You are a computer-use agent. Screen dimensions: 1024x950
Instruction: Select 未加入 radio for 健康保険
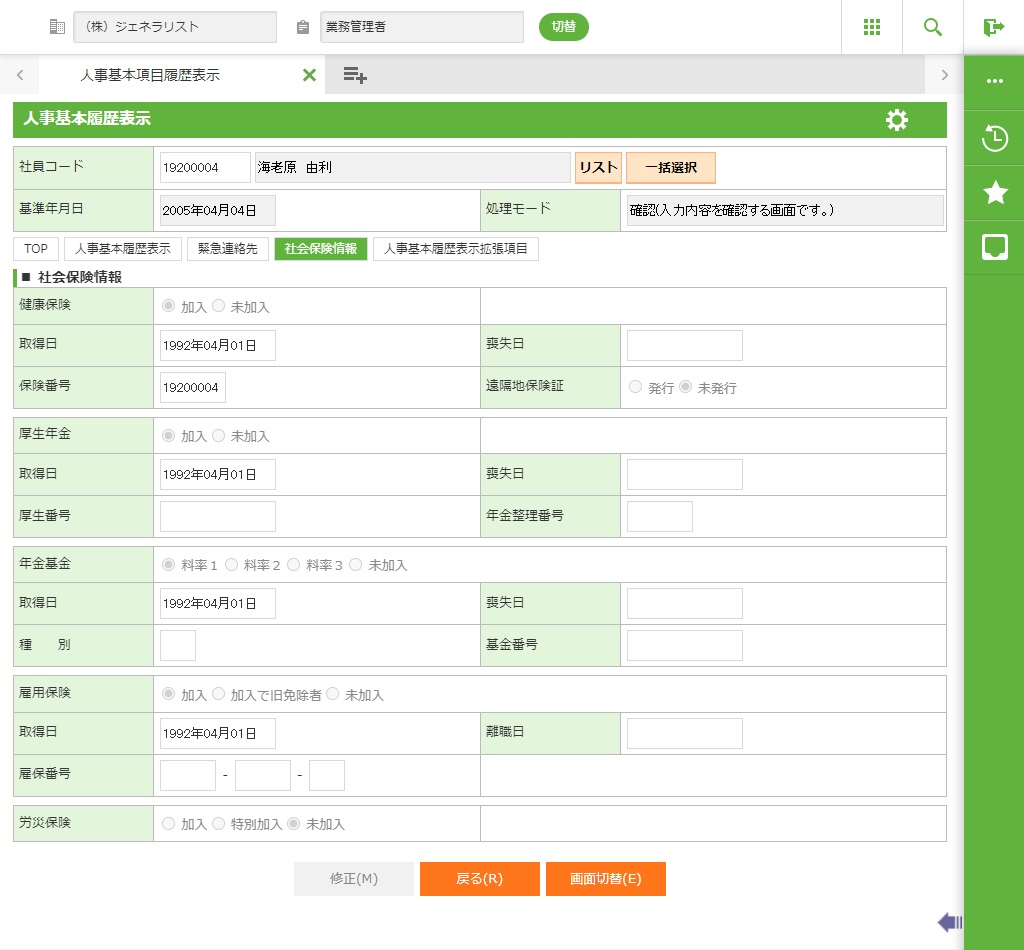[x=219, y=306]
